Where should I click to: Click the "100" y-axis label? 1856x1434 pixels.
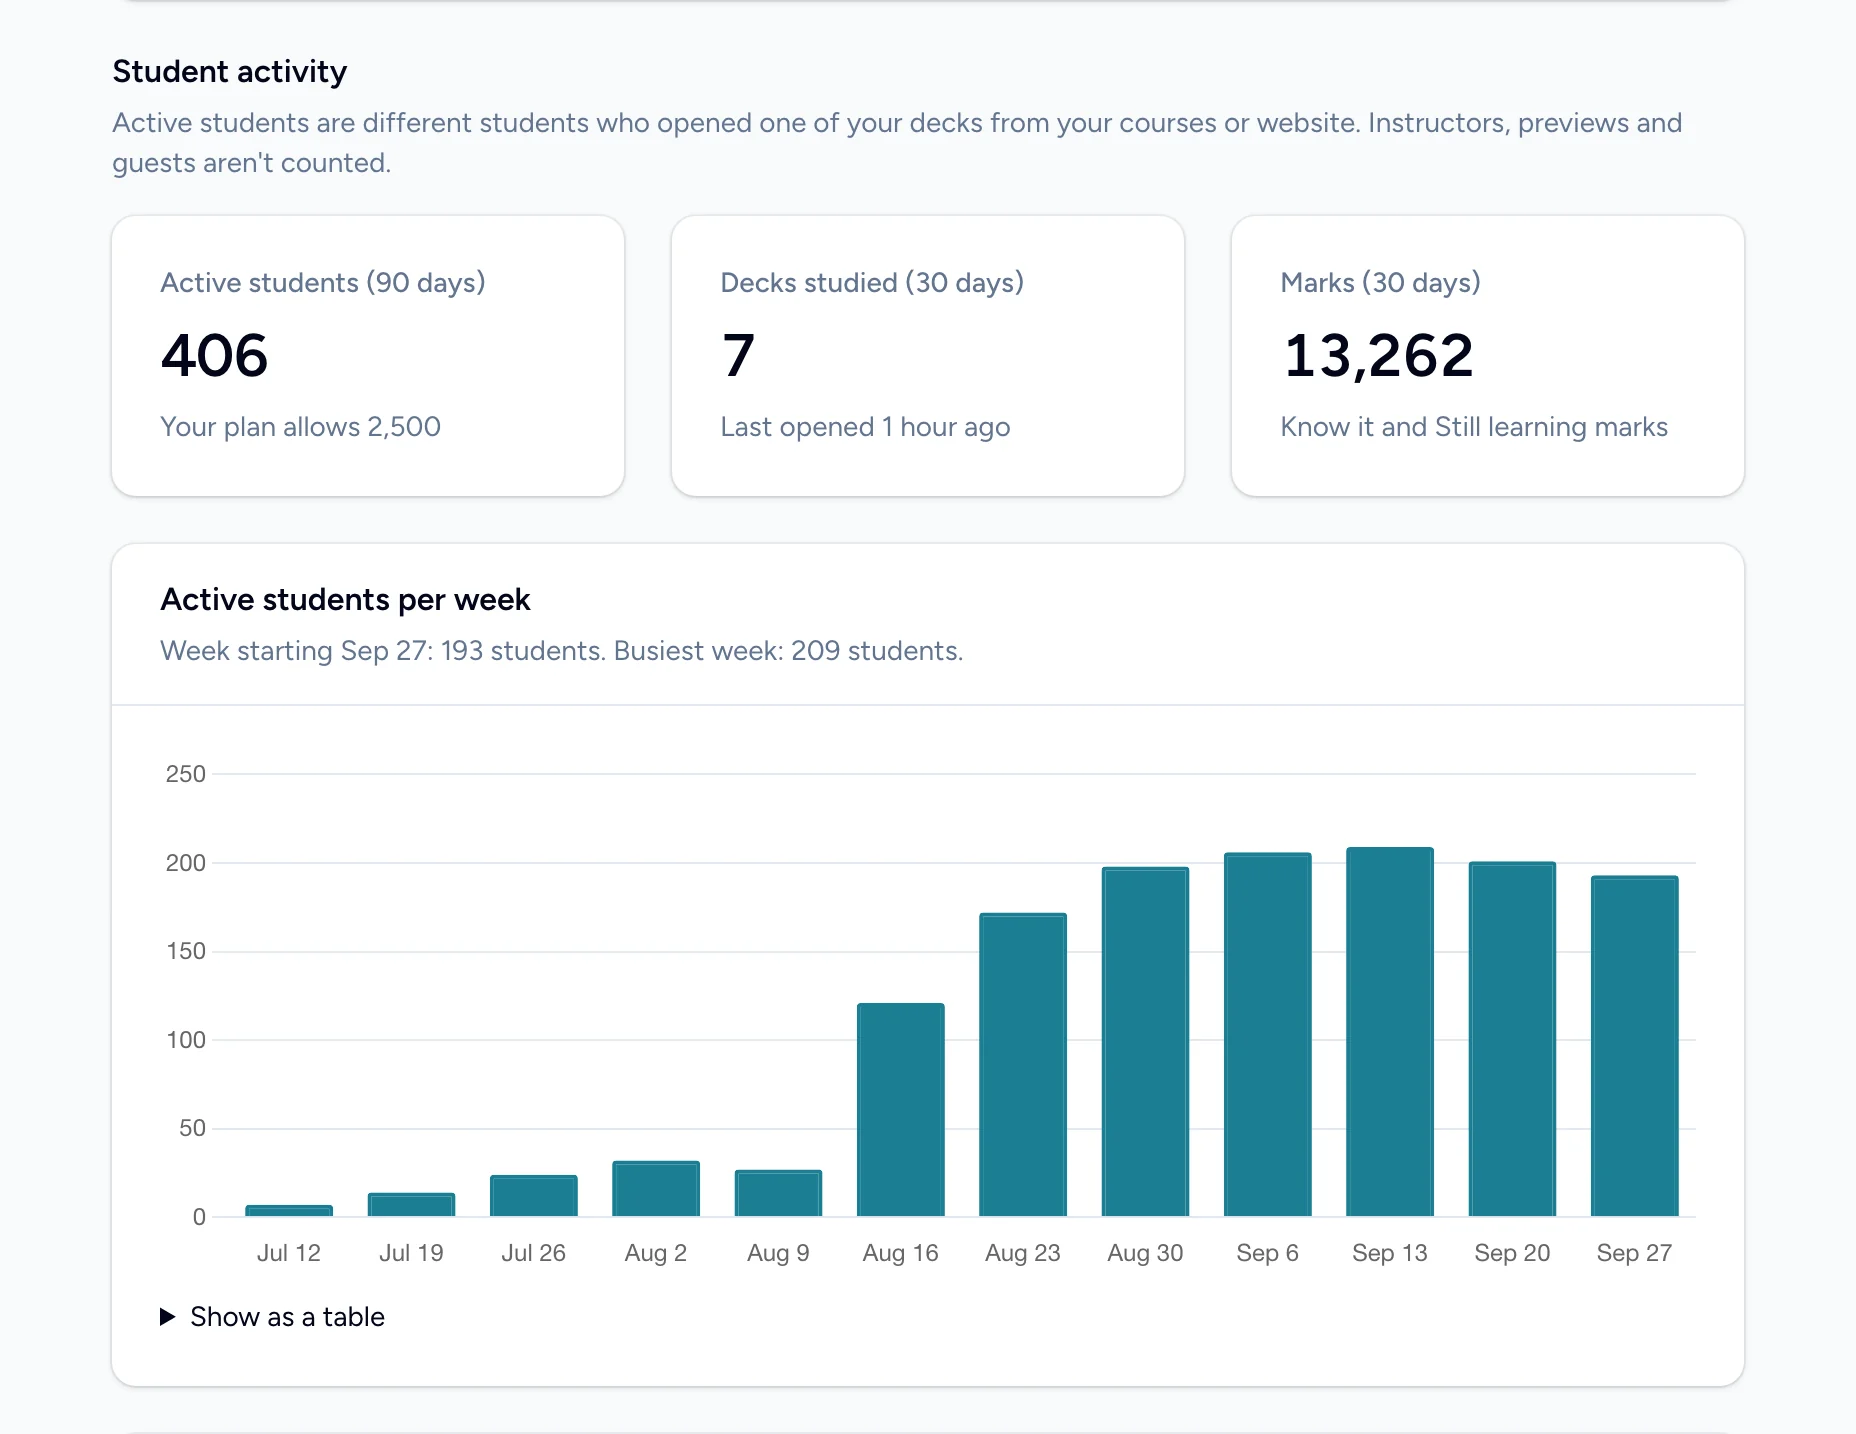186,1040
